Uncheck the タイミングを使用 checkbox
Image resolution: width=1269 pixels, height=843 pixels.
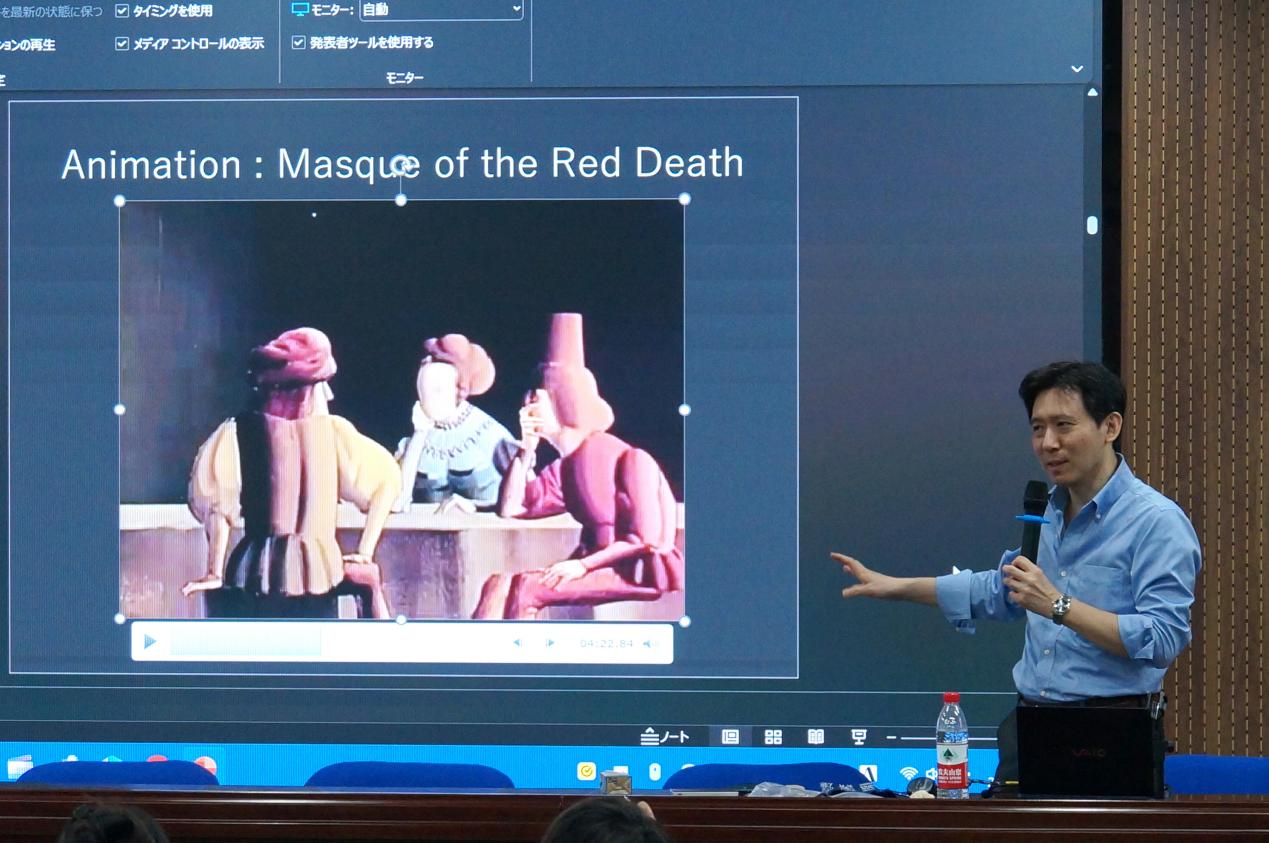pos(122,11)
